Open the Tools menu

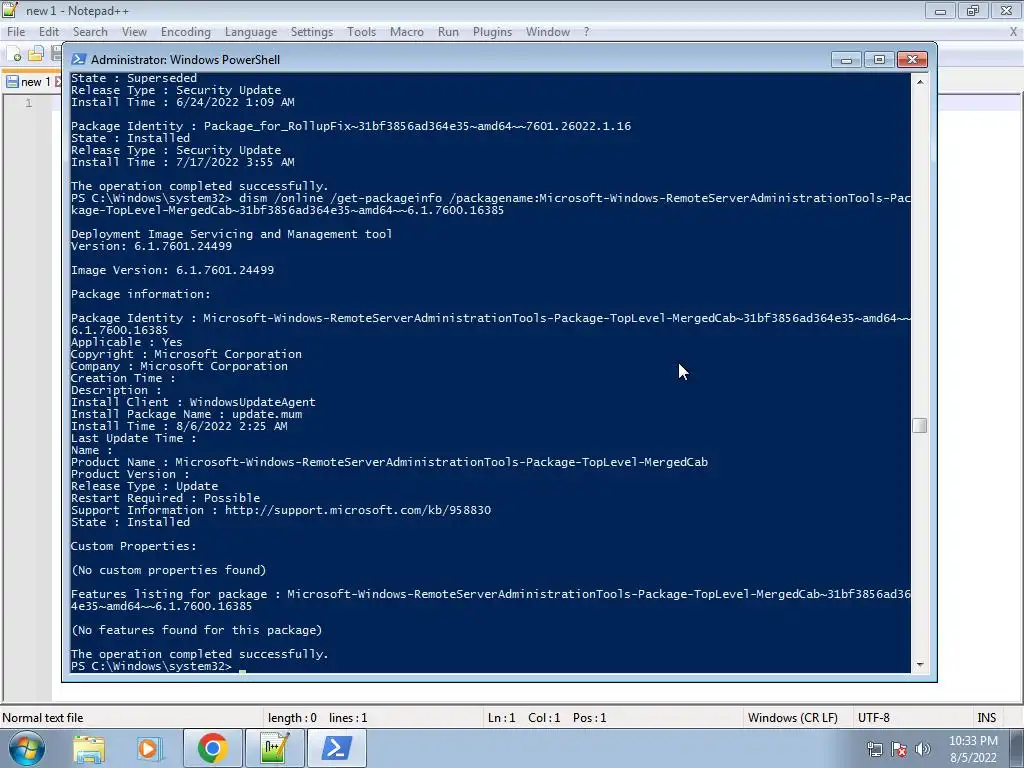tap(361, 31)
